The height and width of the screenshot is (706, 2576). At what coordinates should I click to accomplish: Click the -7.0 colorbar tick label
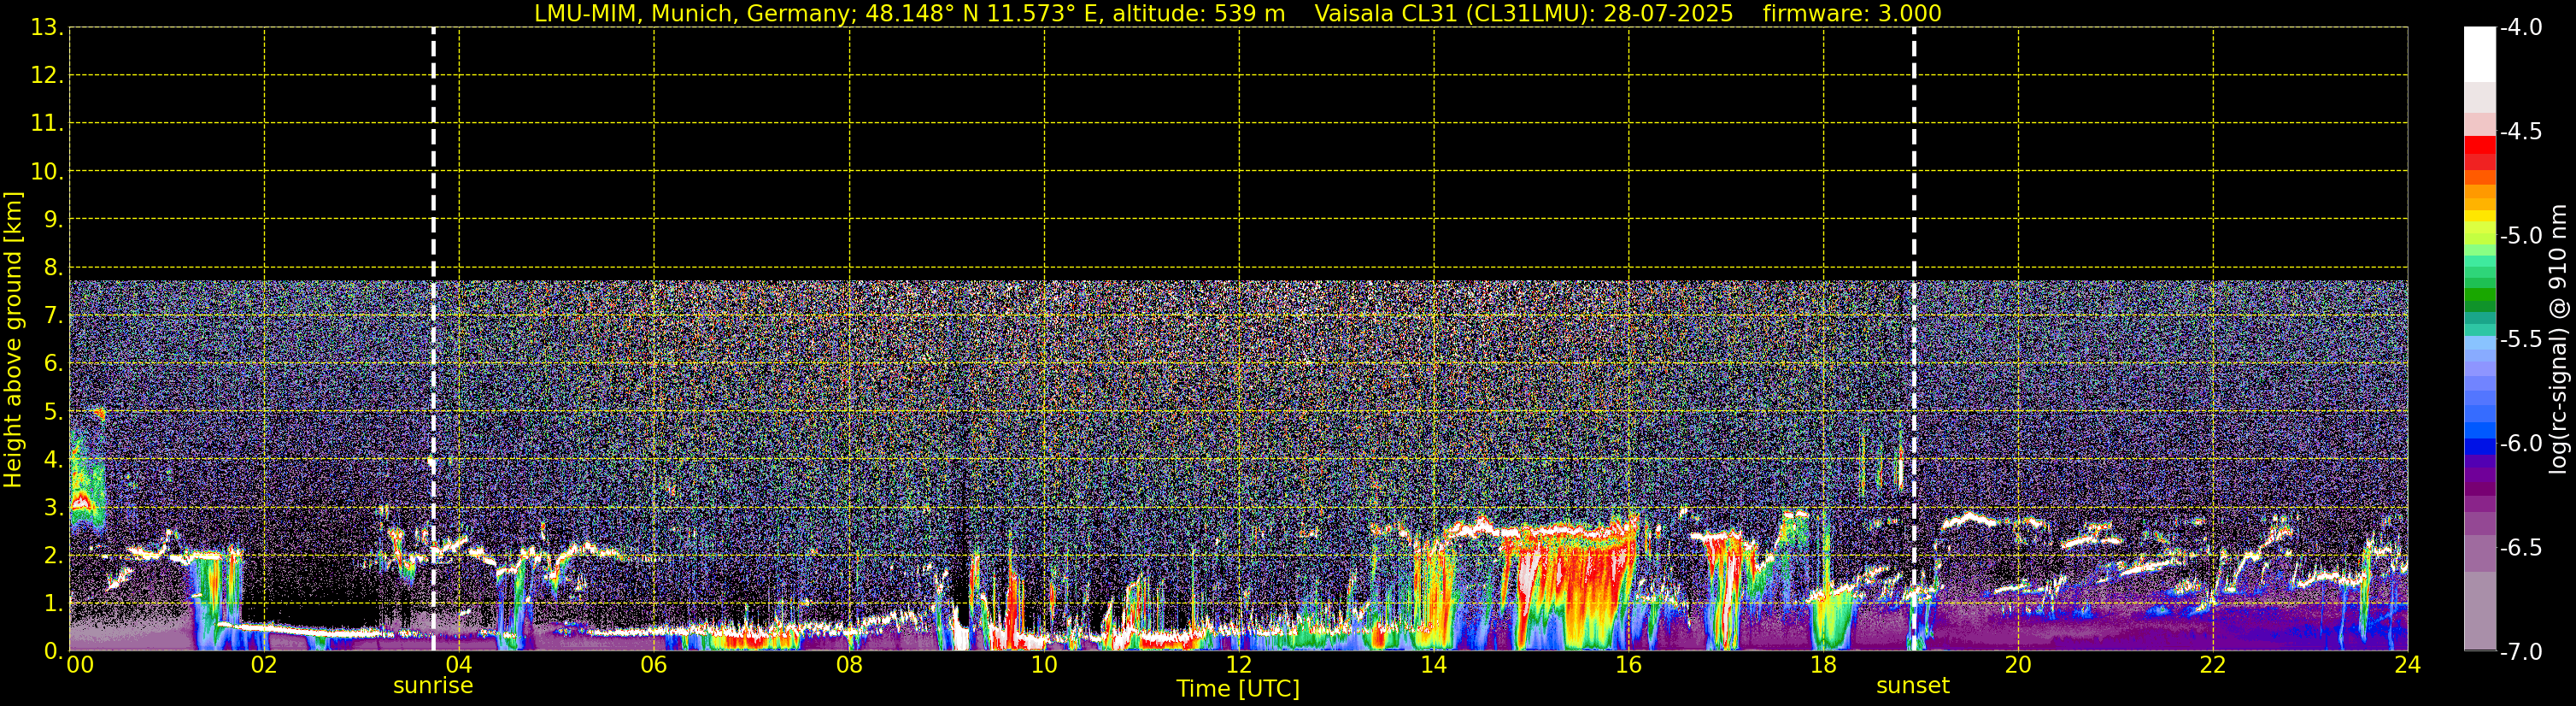tap(2519, 652)
